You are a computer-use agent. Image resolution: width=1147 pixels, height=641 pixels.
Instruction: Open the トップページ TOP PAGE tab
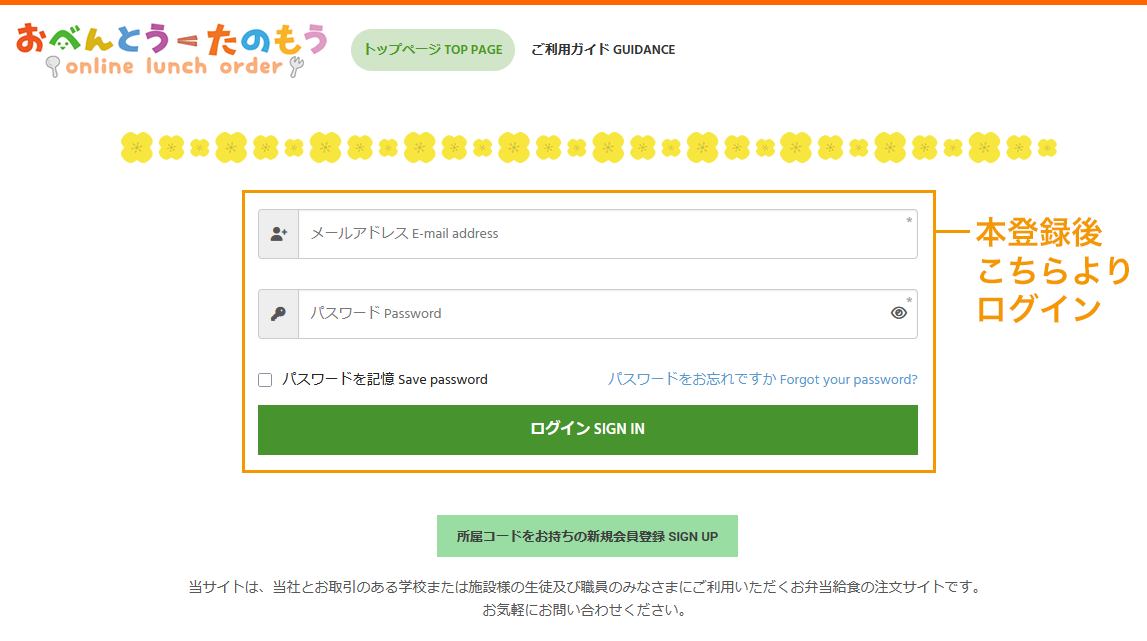(x=432, y=50)
